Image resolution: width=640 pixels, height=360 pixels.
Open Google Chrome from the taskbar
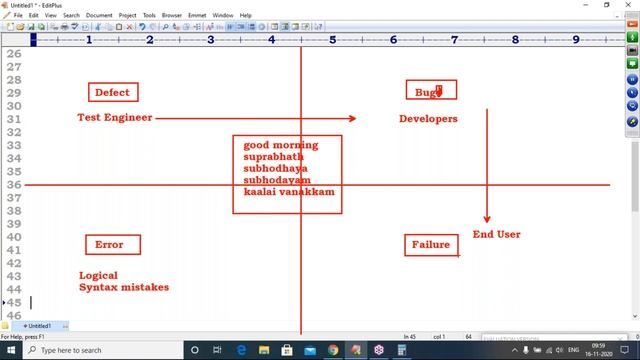click(333, 350)
